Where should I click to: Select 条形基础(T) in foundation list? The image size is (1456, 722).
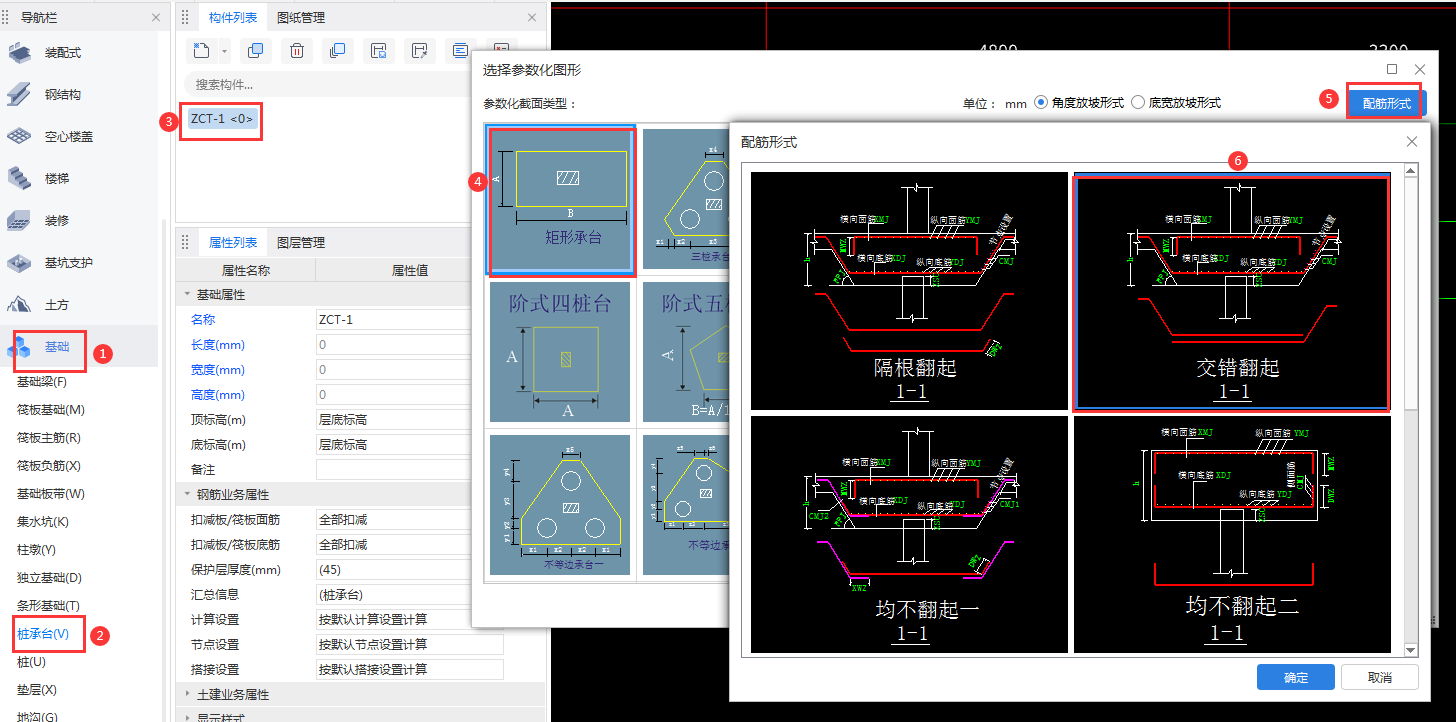point(48,606)
